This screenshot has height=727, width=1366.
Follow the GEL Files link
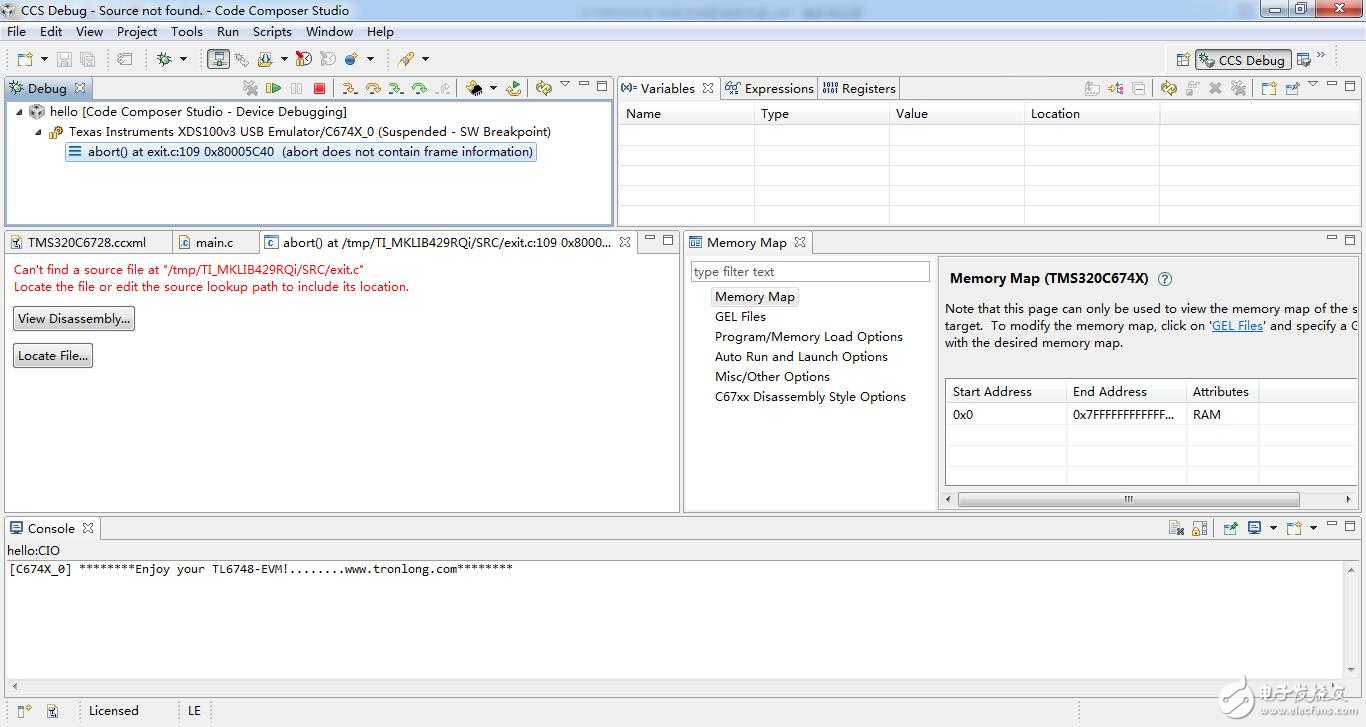1237,325
